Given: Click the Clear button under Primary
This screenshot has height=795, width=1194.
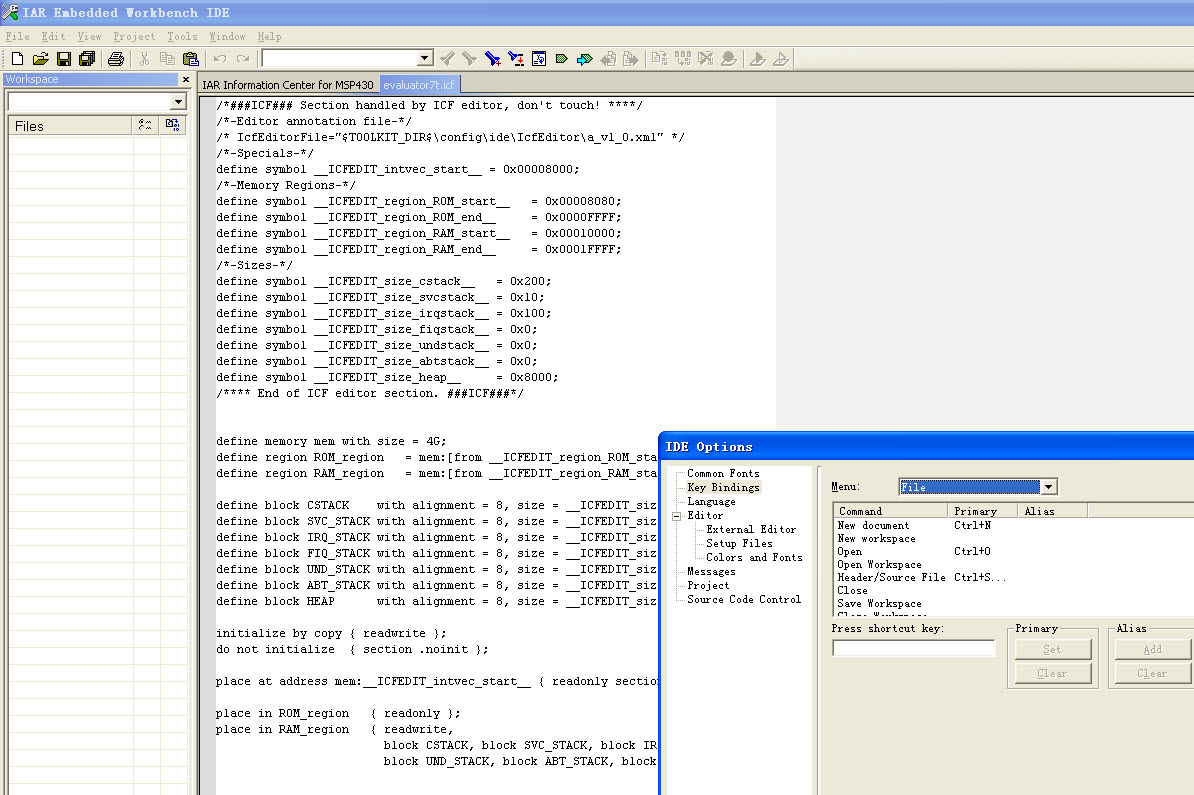Looking at the screenshot, I should click(x=1052, y=673).
